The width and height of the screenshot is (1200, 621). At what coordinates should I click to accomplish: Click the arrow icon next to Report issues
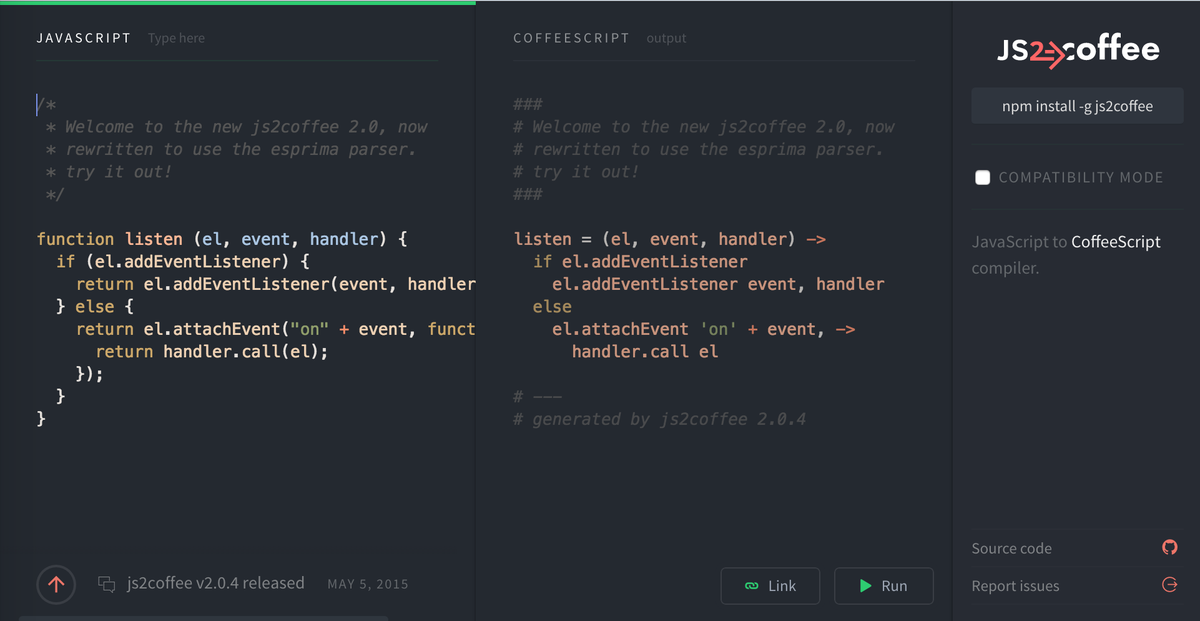[1169, 585]
